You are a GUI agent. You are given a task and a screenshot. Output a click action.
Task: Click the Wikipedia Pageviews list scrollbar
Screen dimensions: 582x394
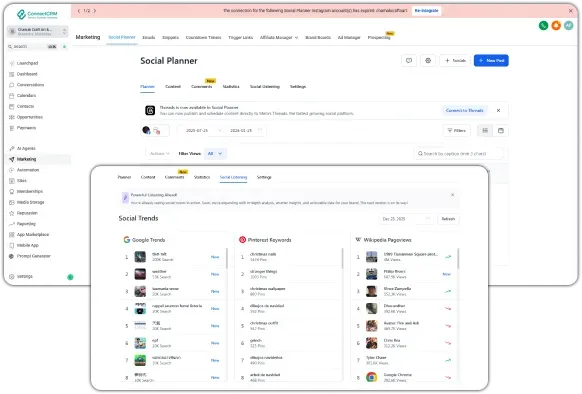[458, 258]
